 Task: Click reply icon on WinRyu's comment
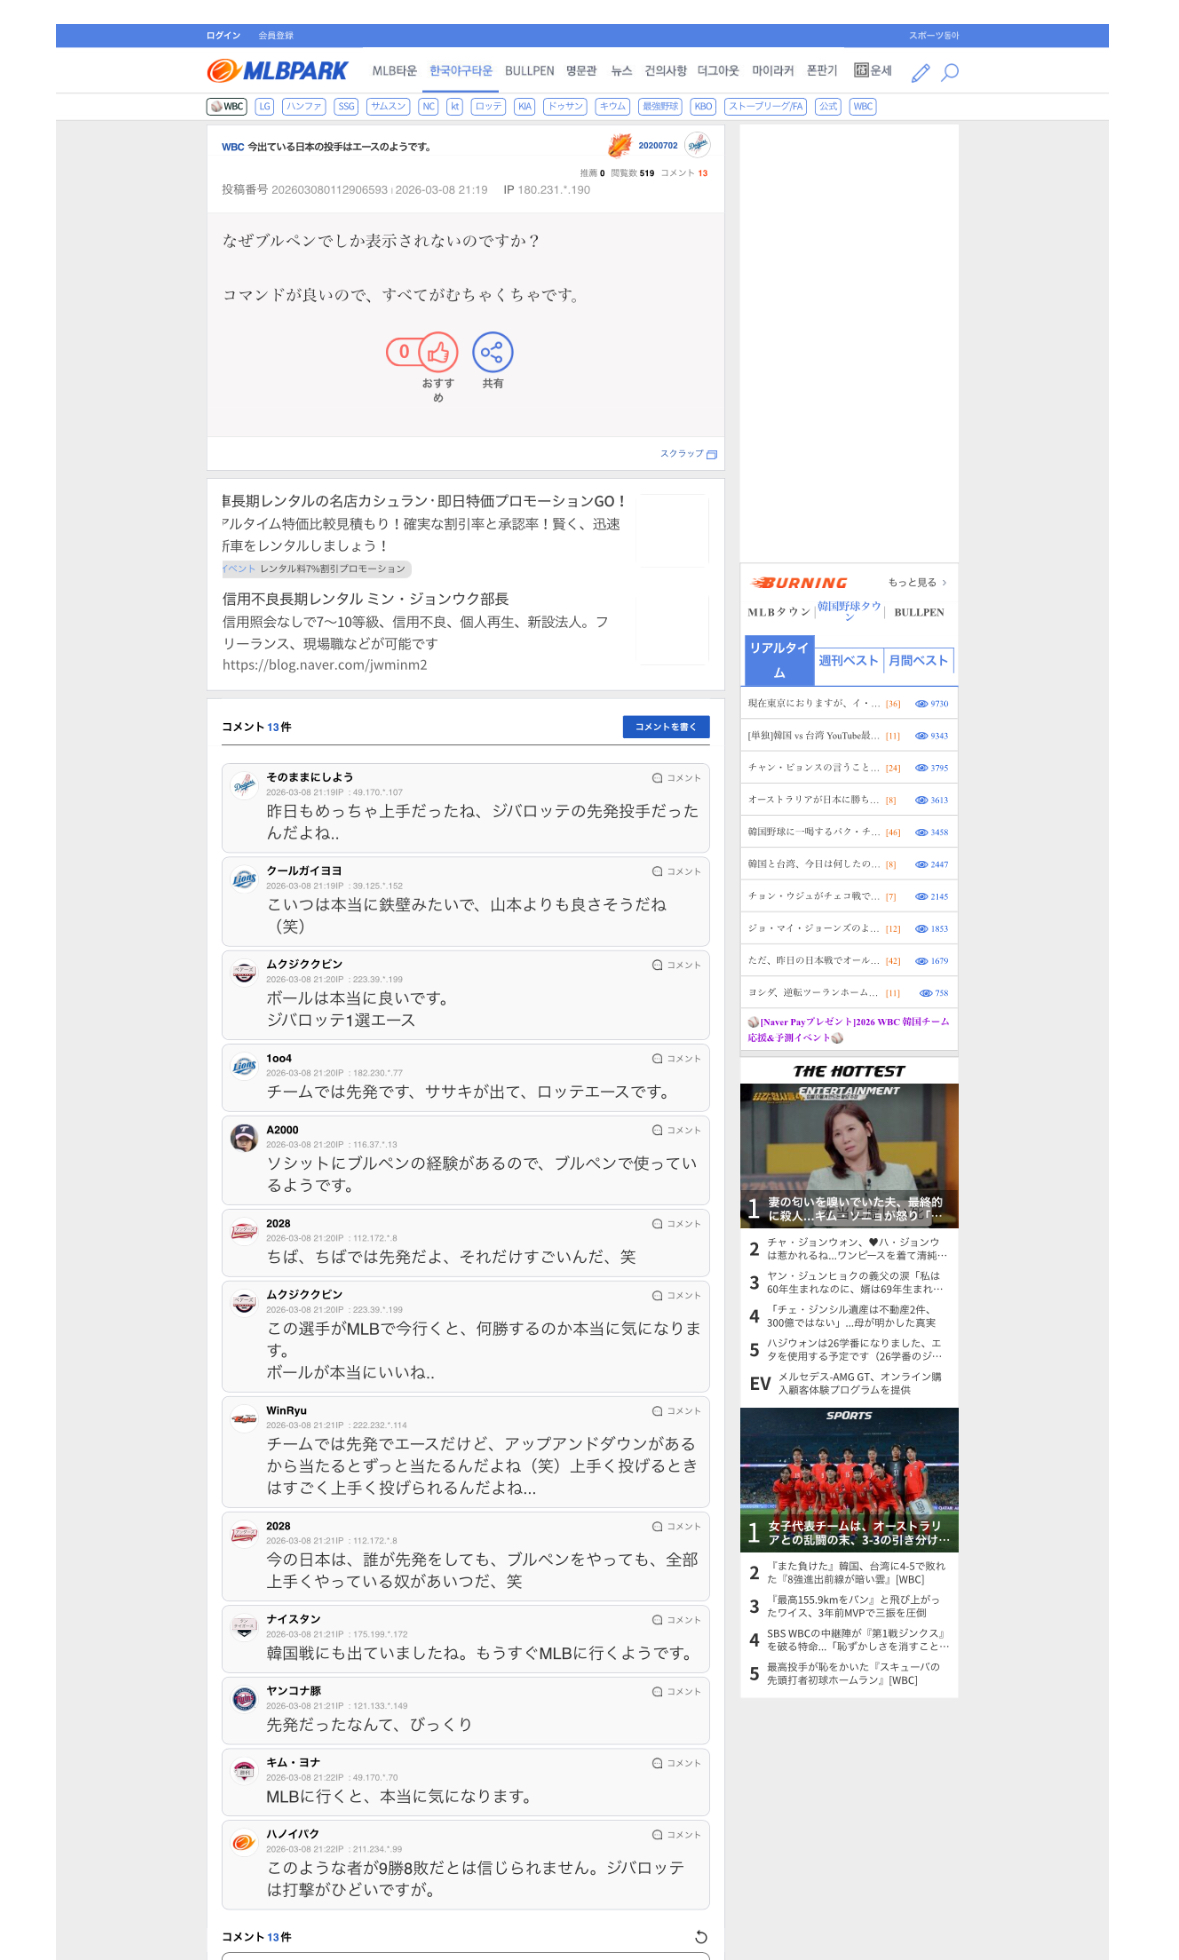(x=676, y=1411)
